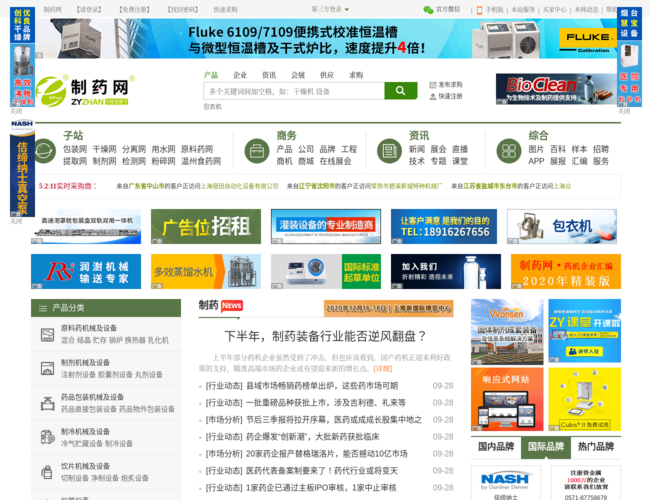The height and width of the screenshot is (500, 650).
Task: Open news 1家药企已通过主板IPO审核
Action: tap(321, 488)
